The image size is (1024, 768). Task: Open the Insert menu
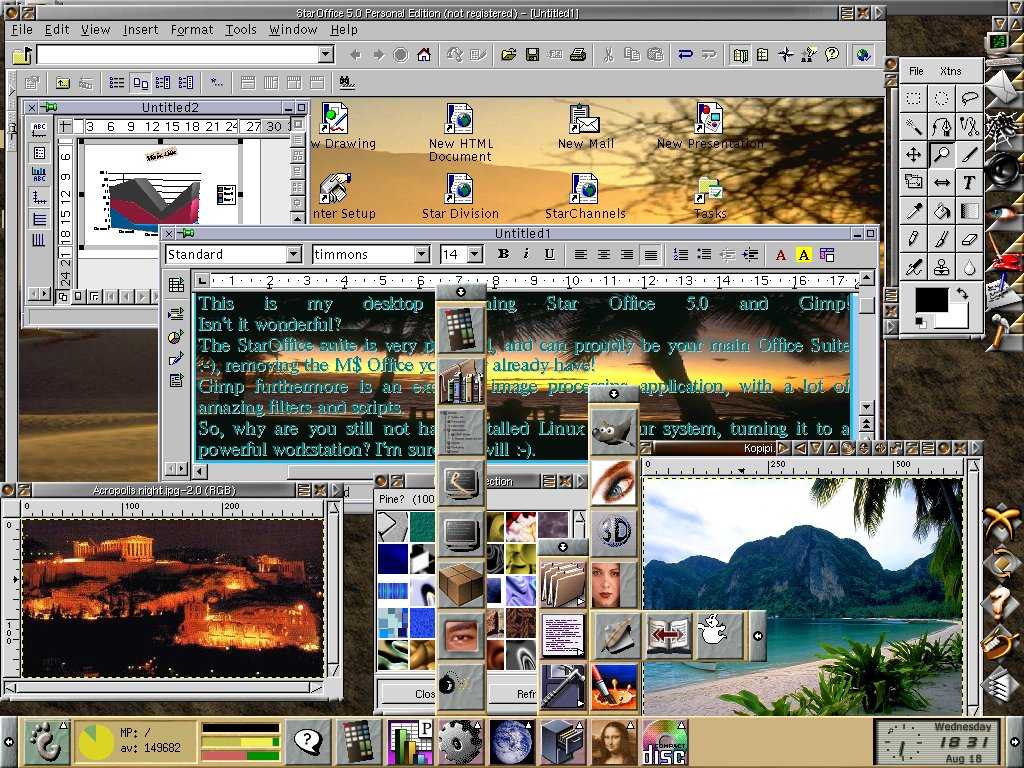coord(140,30)
